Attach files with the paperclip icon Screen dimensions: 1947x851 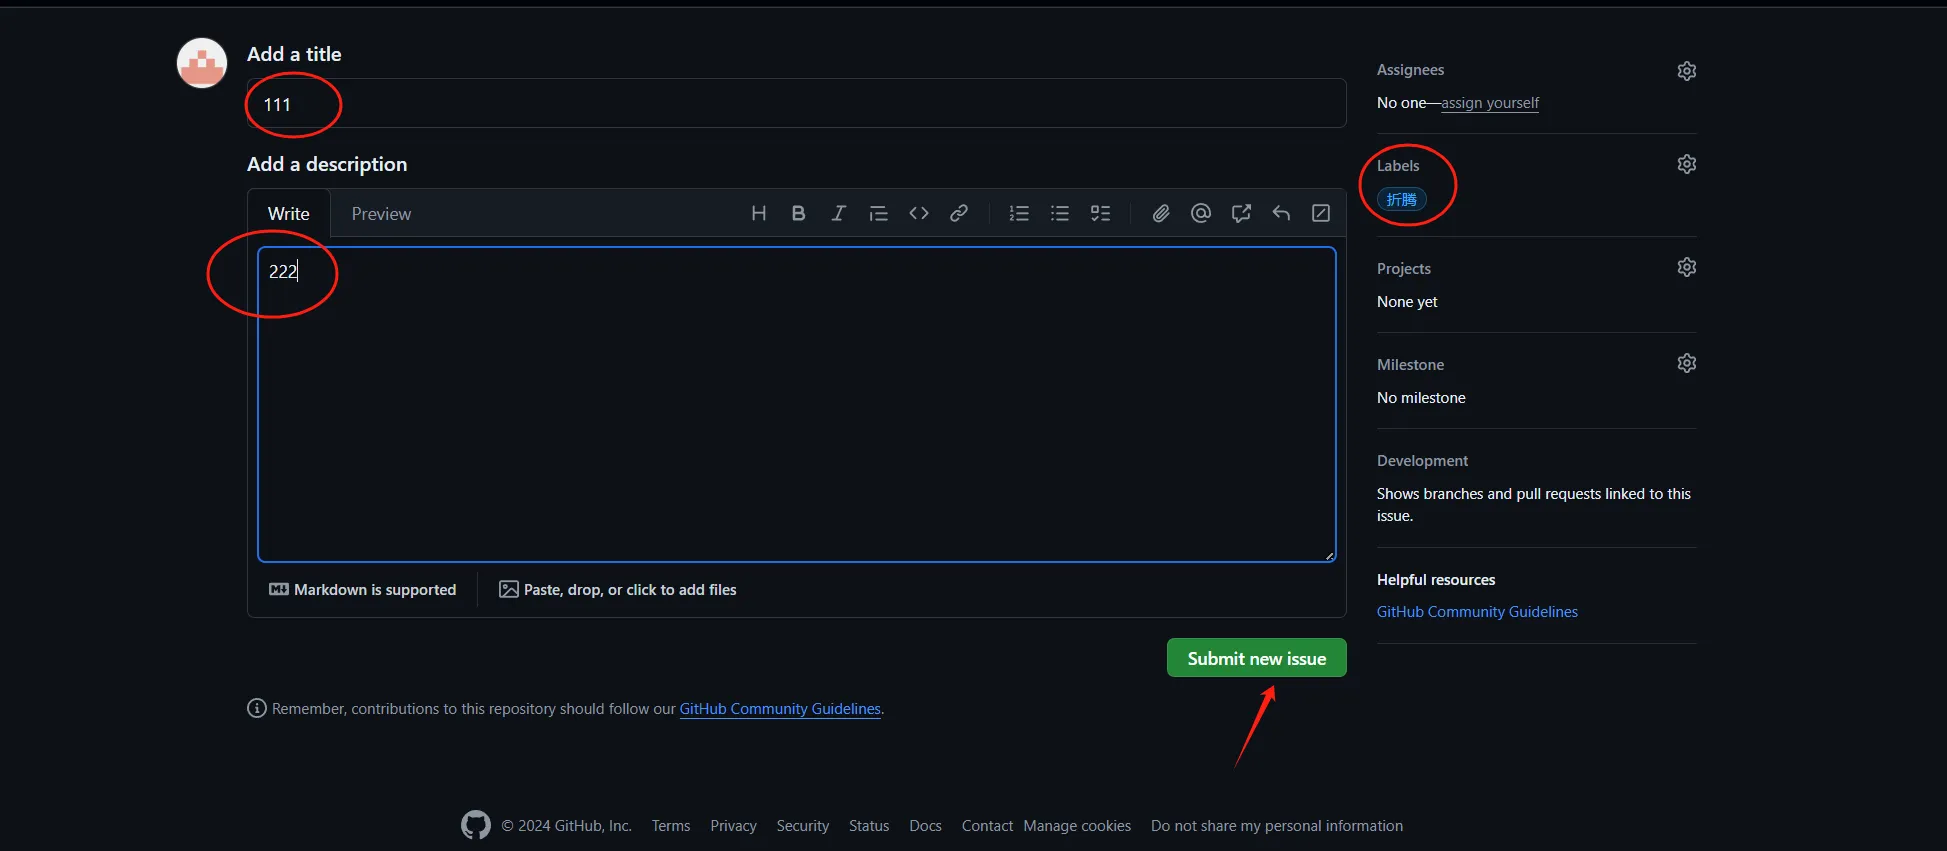pos(1160,213)
